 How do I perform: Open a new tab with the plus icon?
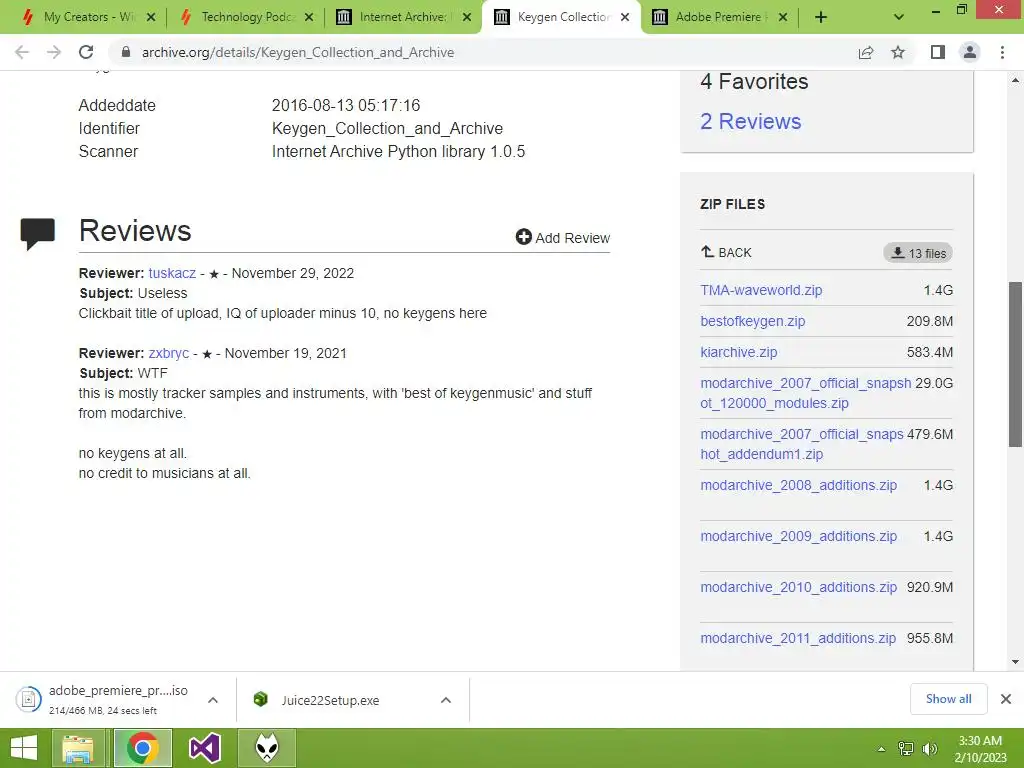821,17
